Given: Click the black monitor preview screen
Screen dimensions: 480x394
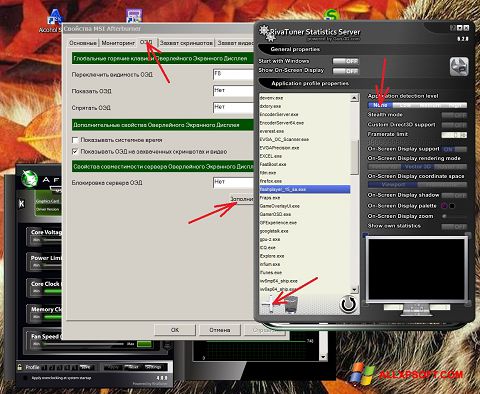Looking at the screenshot, I should 416,269.
